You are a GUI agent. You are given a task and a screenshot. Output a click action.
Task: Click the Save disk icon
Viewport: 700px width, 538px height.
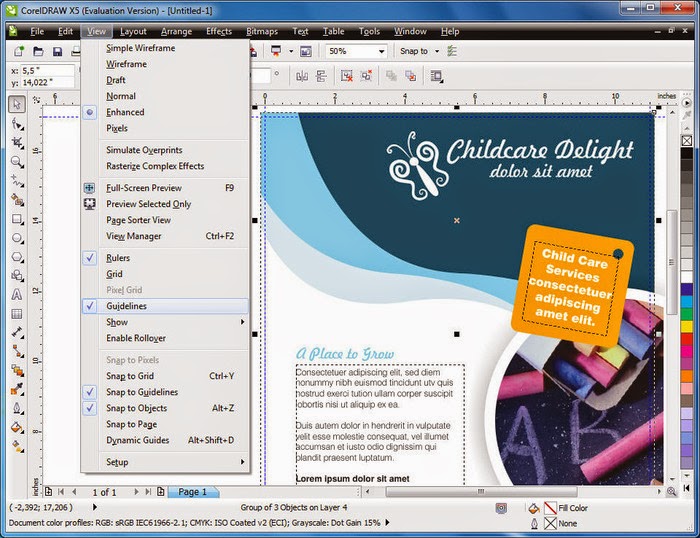57,51
